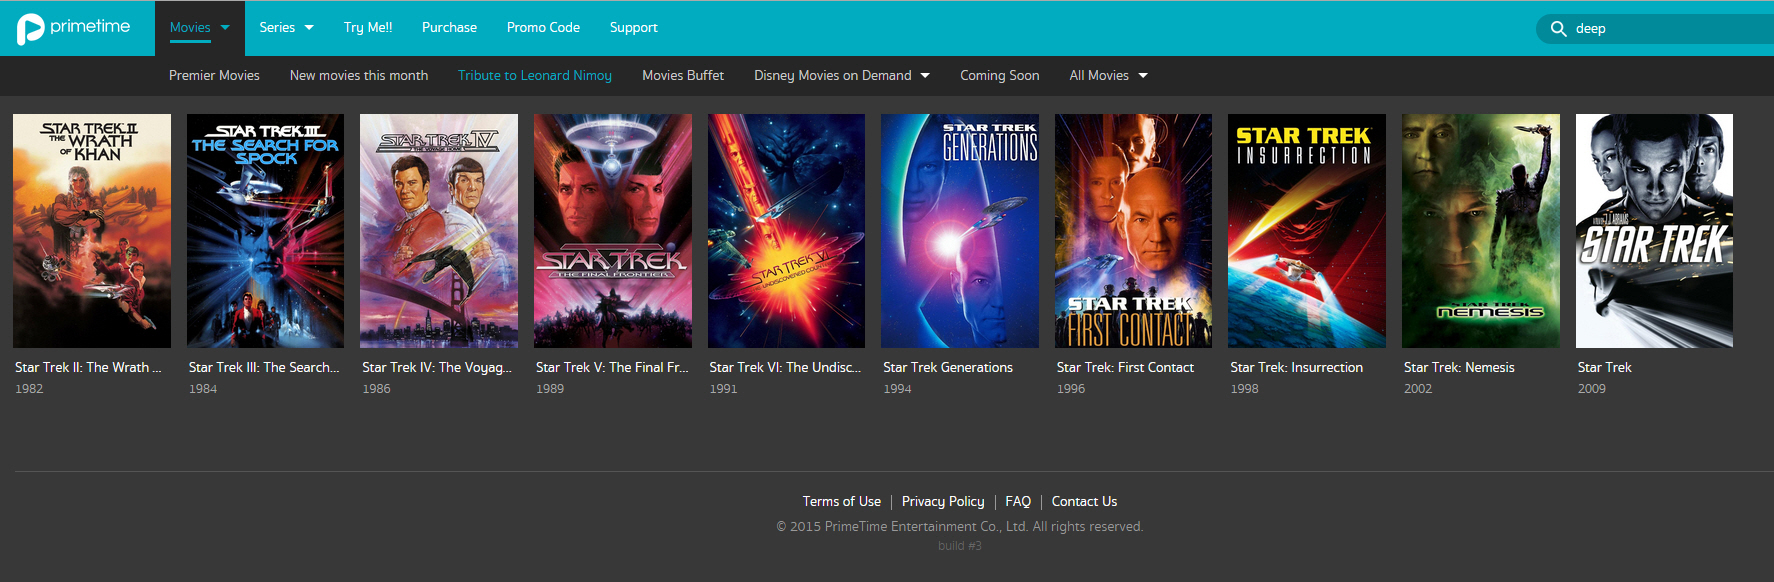Click 'Star Trek: Nemesis' title text
Screen dimensions: 1774x582
tap(1459, 368)
